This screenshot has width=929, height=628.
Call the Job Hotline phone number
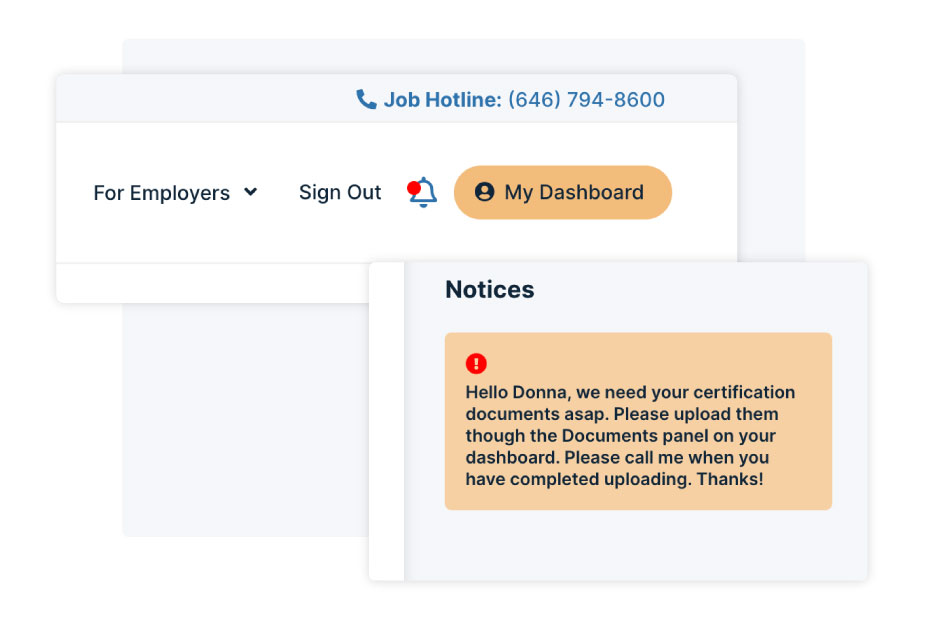[586, 100]
